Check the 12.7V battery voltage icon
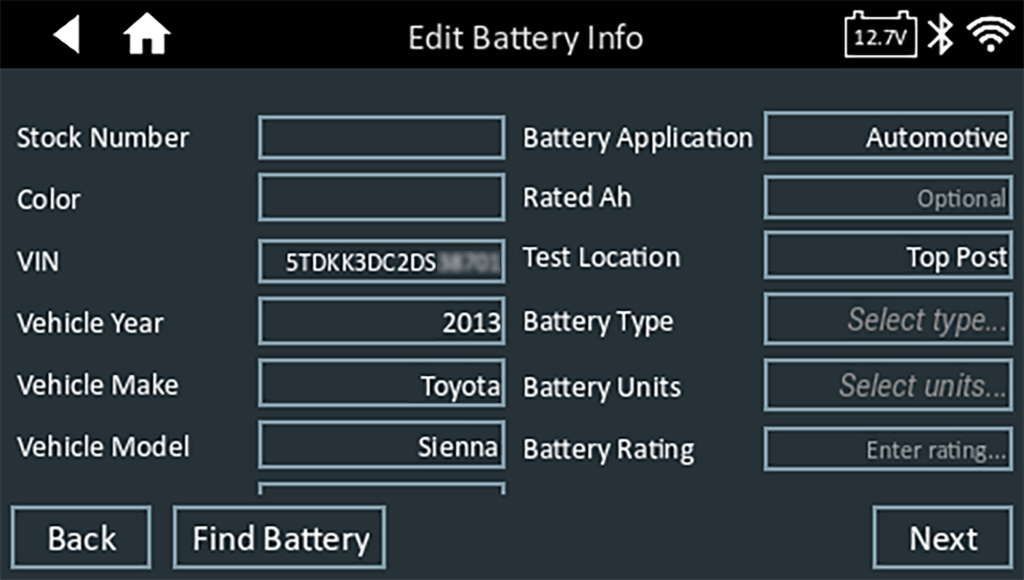This screenshot has height=580, width=1024. coord(880,37)
